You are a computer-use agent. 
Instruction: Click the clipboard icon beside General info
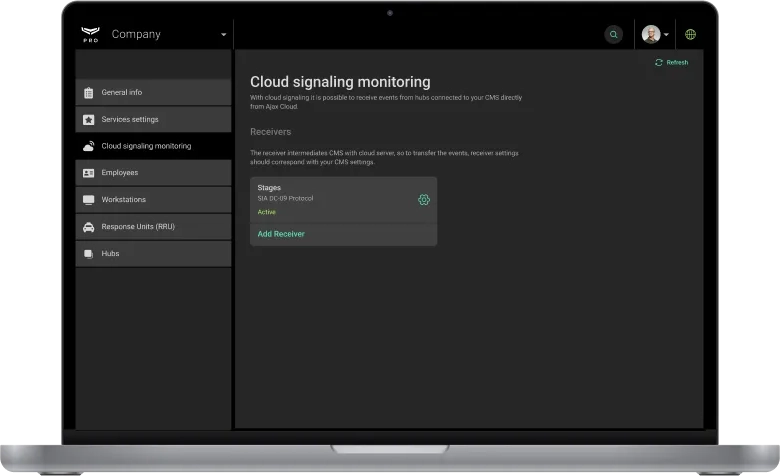pyautogui.click(x=89, y=93)
